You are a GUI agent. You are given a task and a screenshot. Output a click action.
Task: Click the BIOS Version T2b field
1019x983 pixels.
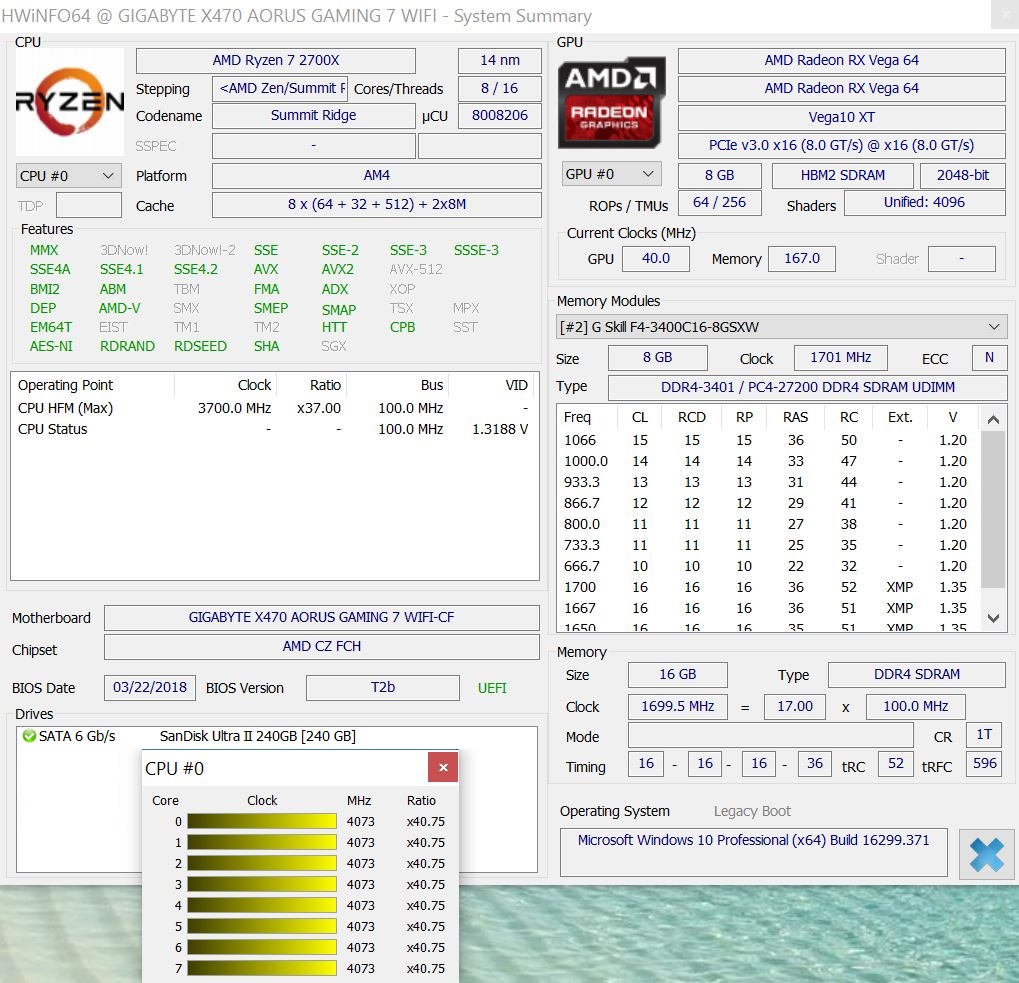(383, 687)
